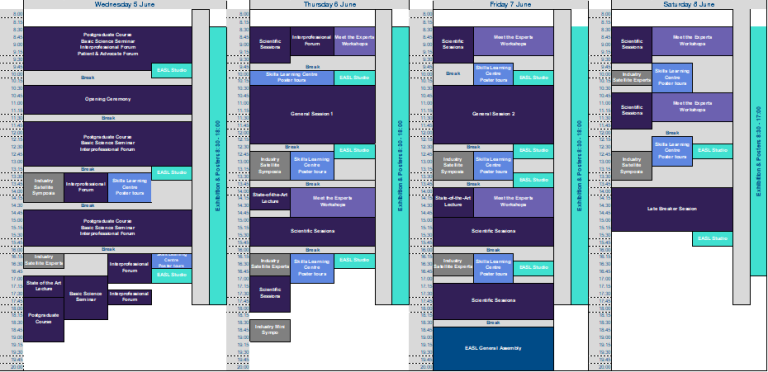Viewport: 768px width, 372px height.
Task: Click Wednesday's Basic Science Seminar evening block
Action: coord(86,297)
